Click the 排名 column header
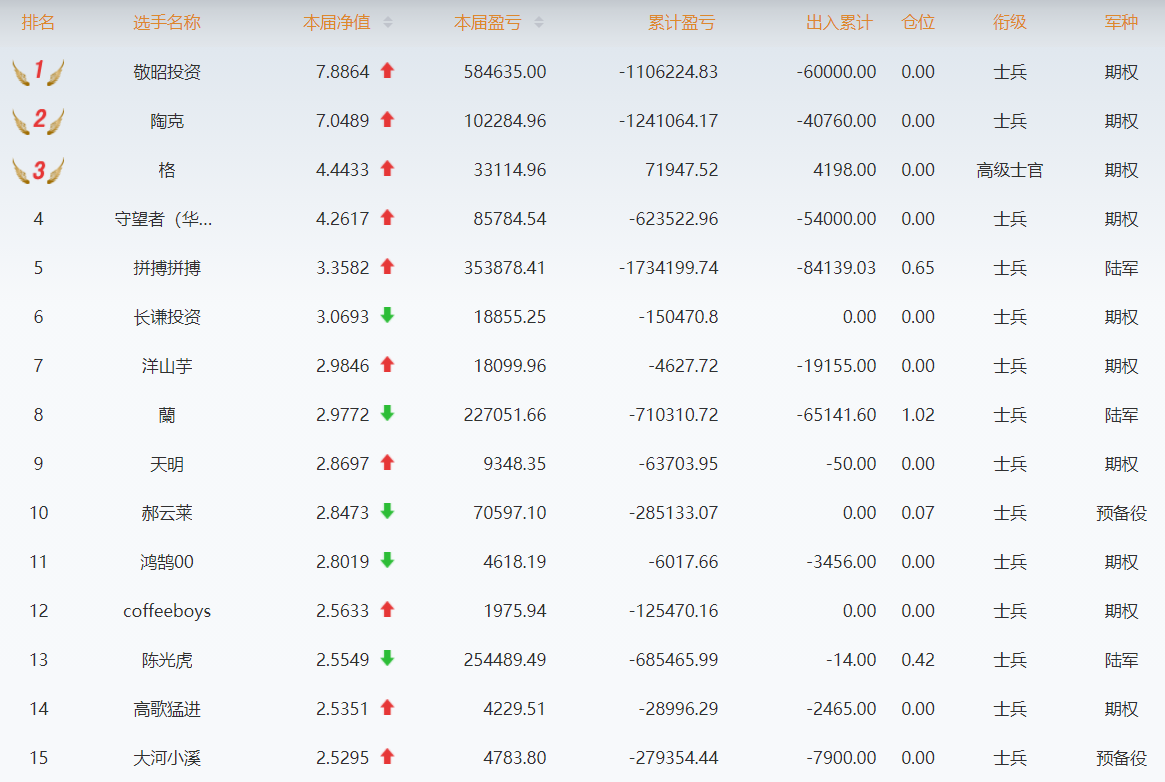This screenshot has width=1165, height=782. click(x=38, y=23)
